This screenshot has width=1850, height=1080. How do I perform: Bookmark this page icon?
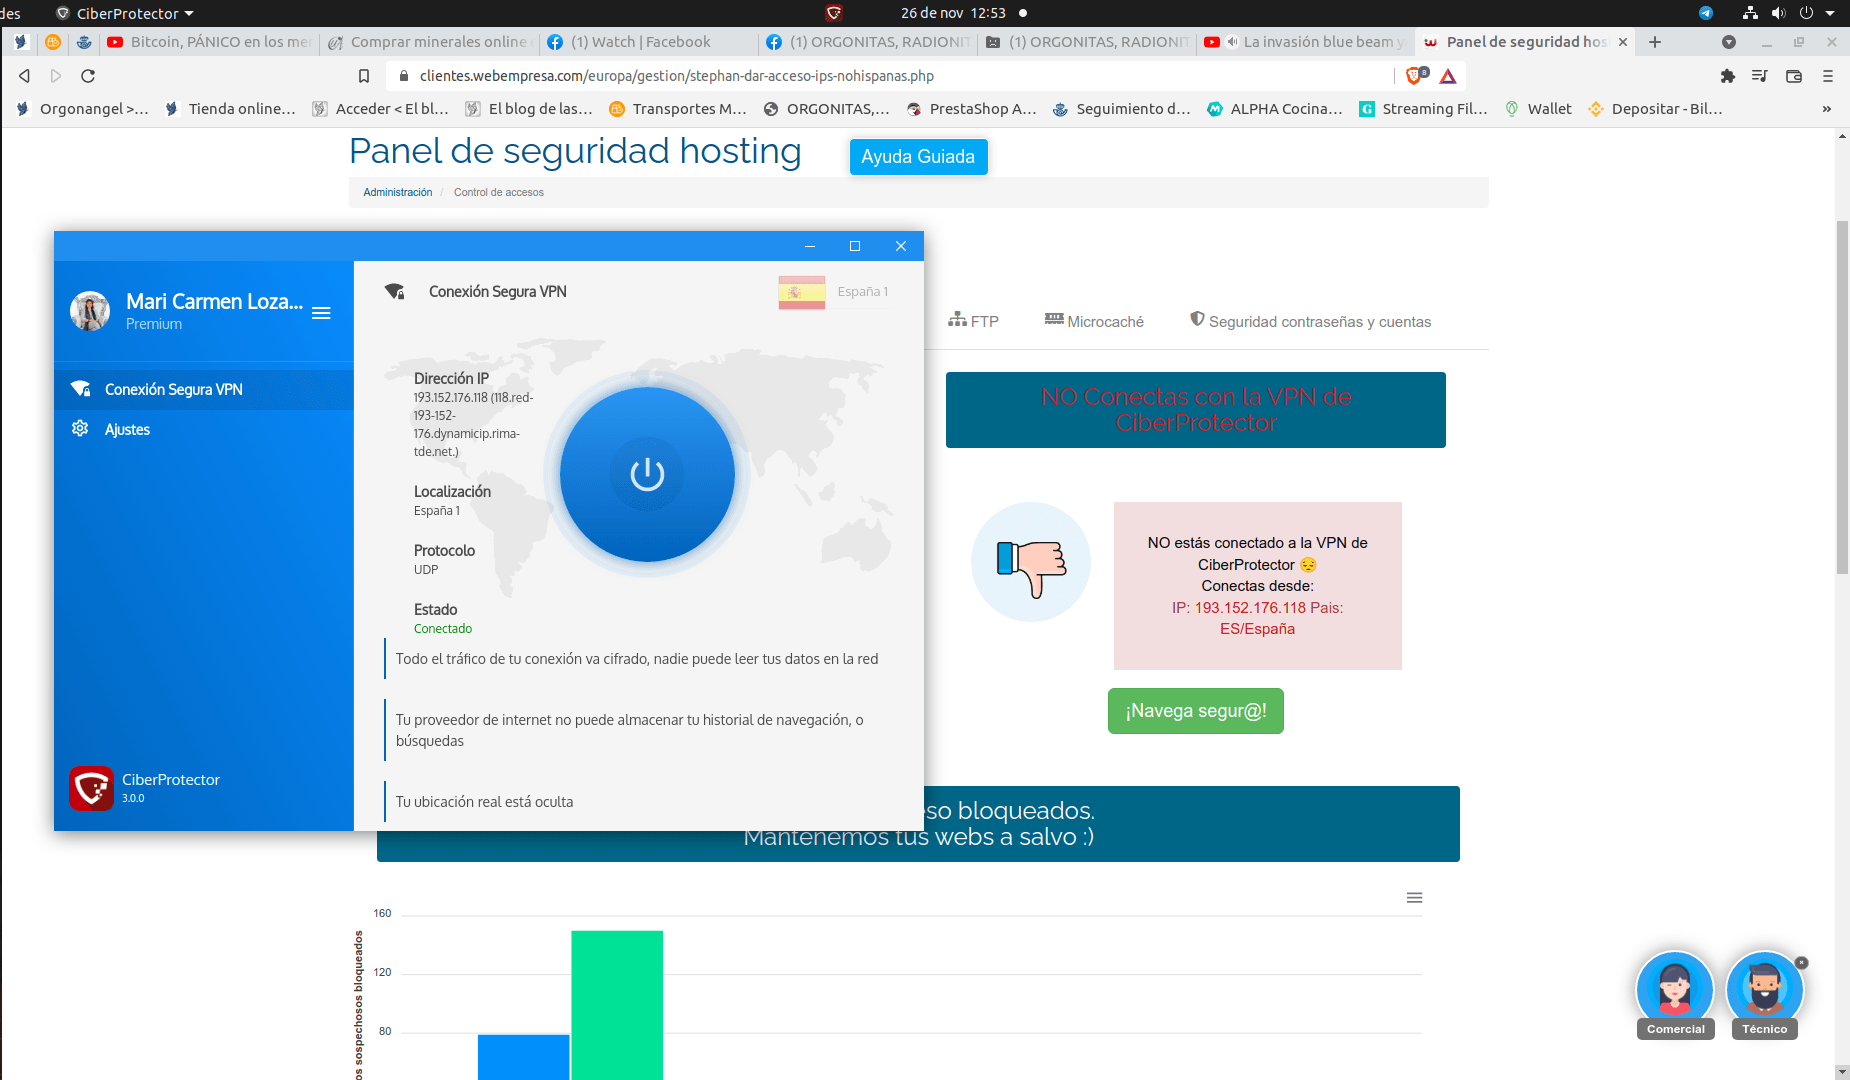364,76
